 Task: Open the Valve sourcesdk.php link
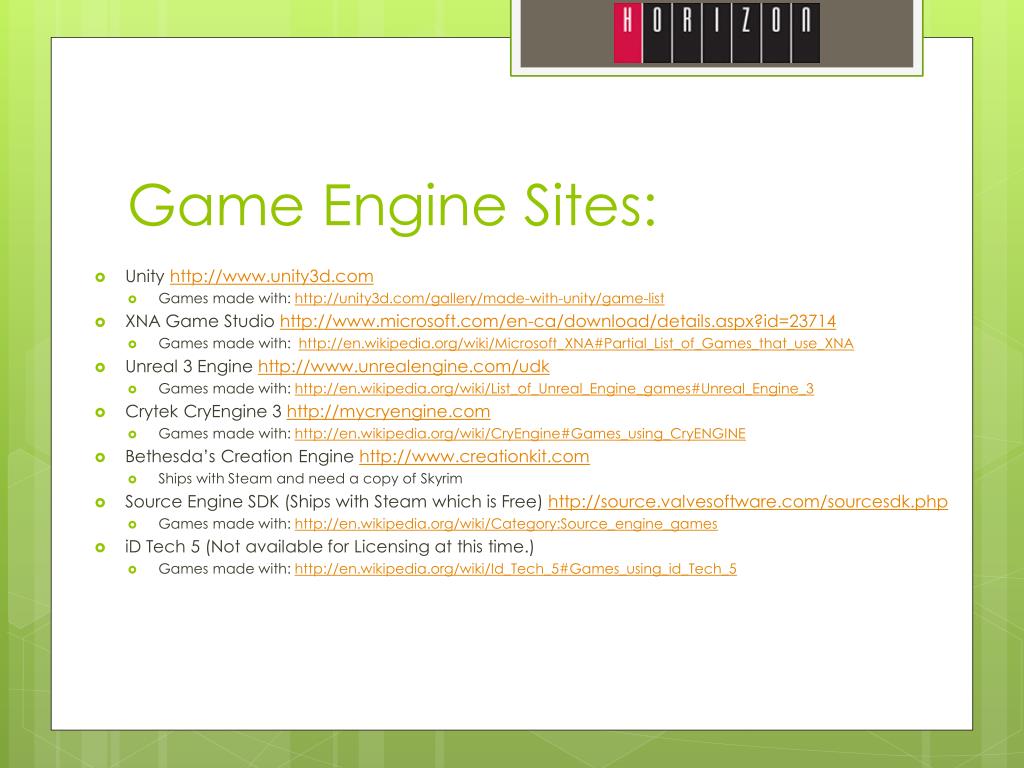click(748, 502)
